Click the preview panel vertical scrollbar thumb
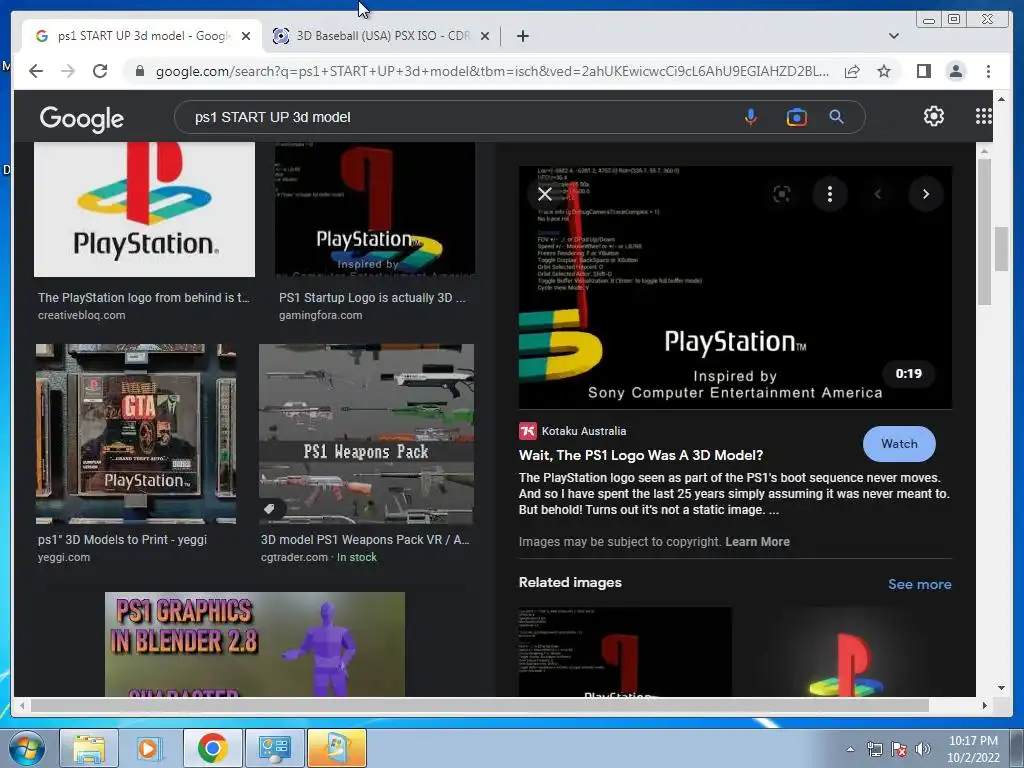The height and width of the screenshot is (768, 1024). coord(985,230)
